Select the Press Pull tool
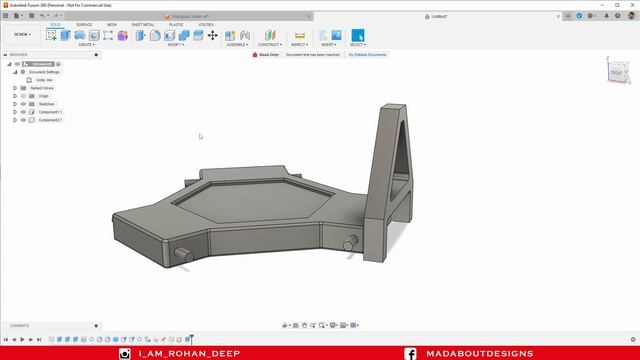Viewport: 640px width, 360px height. click(x=140, y=36)
